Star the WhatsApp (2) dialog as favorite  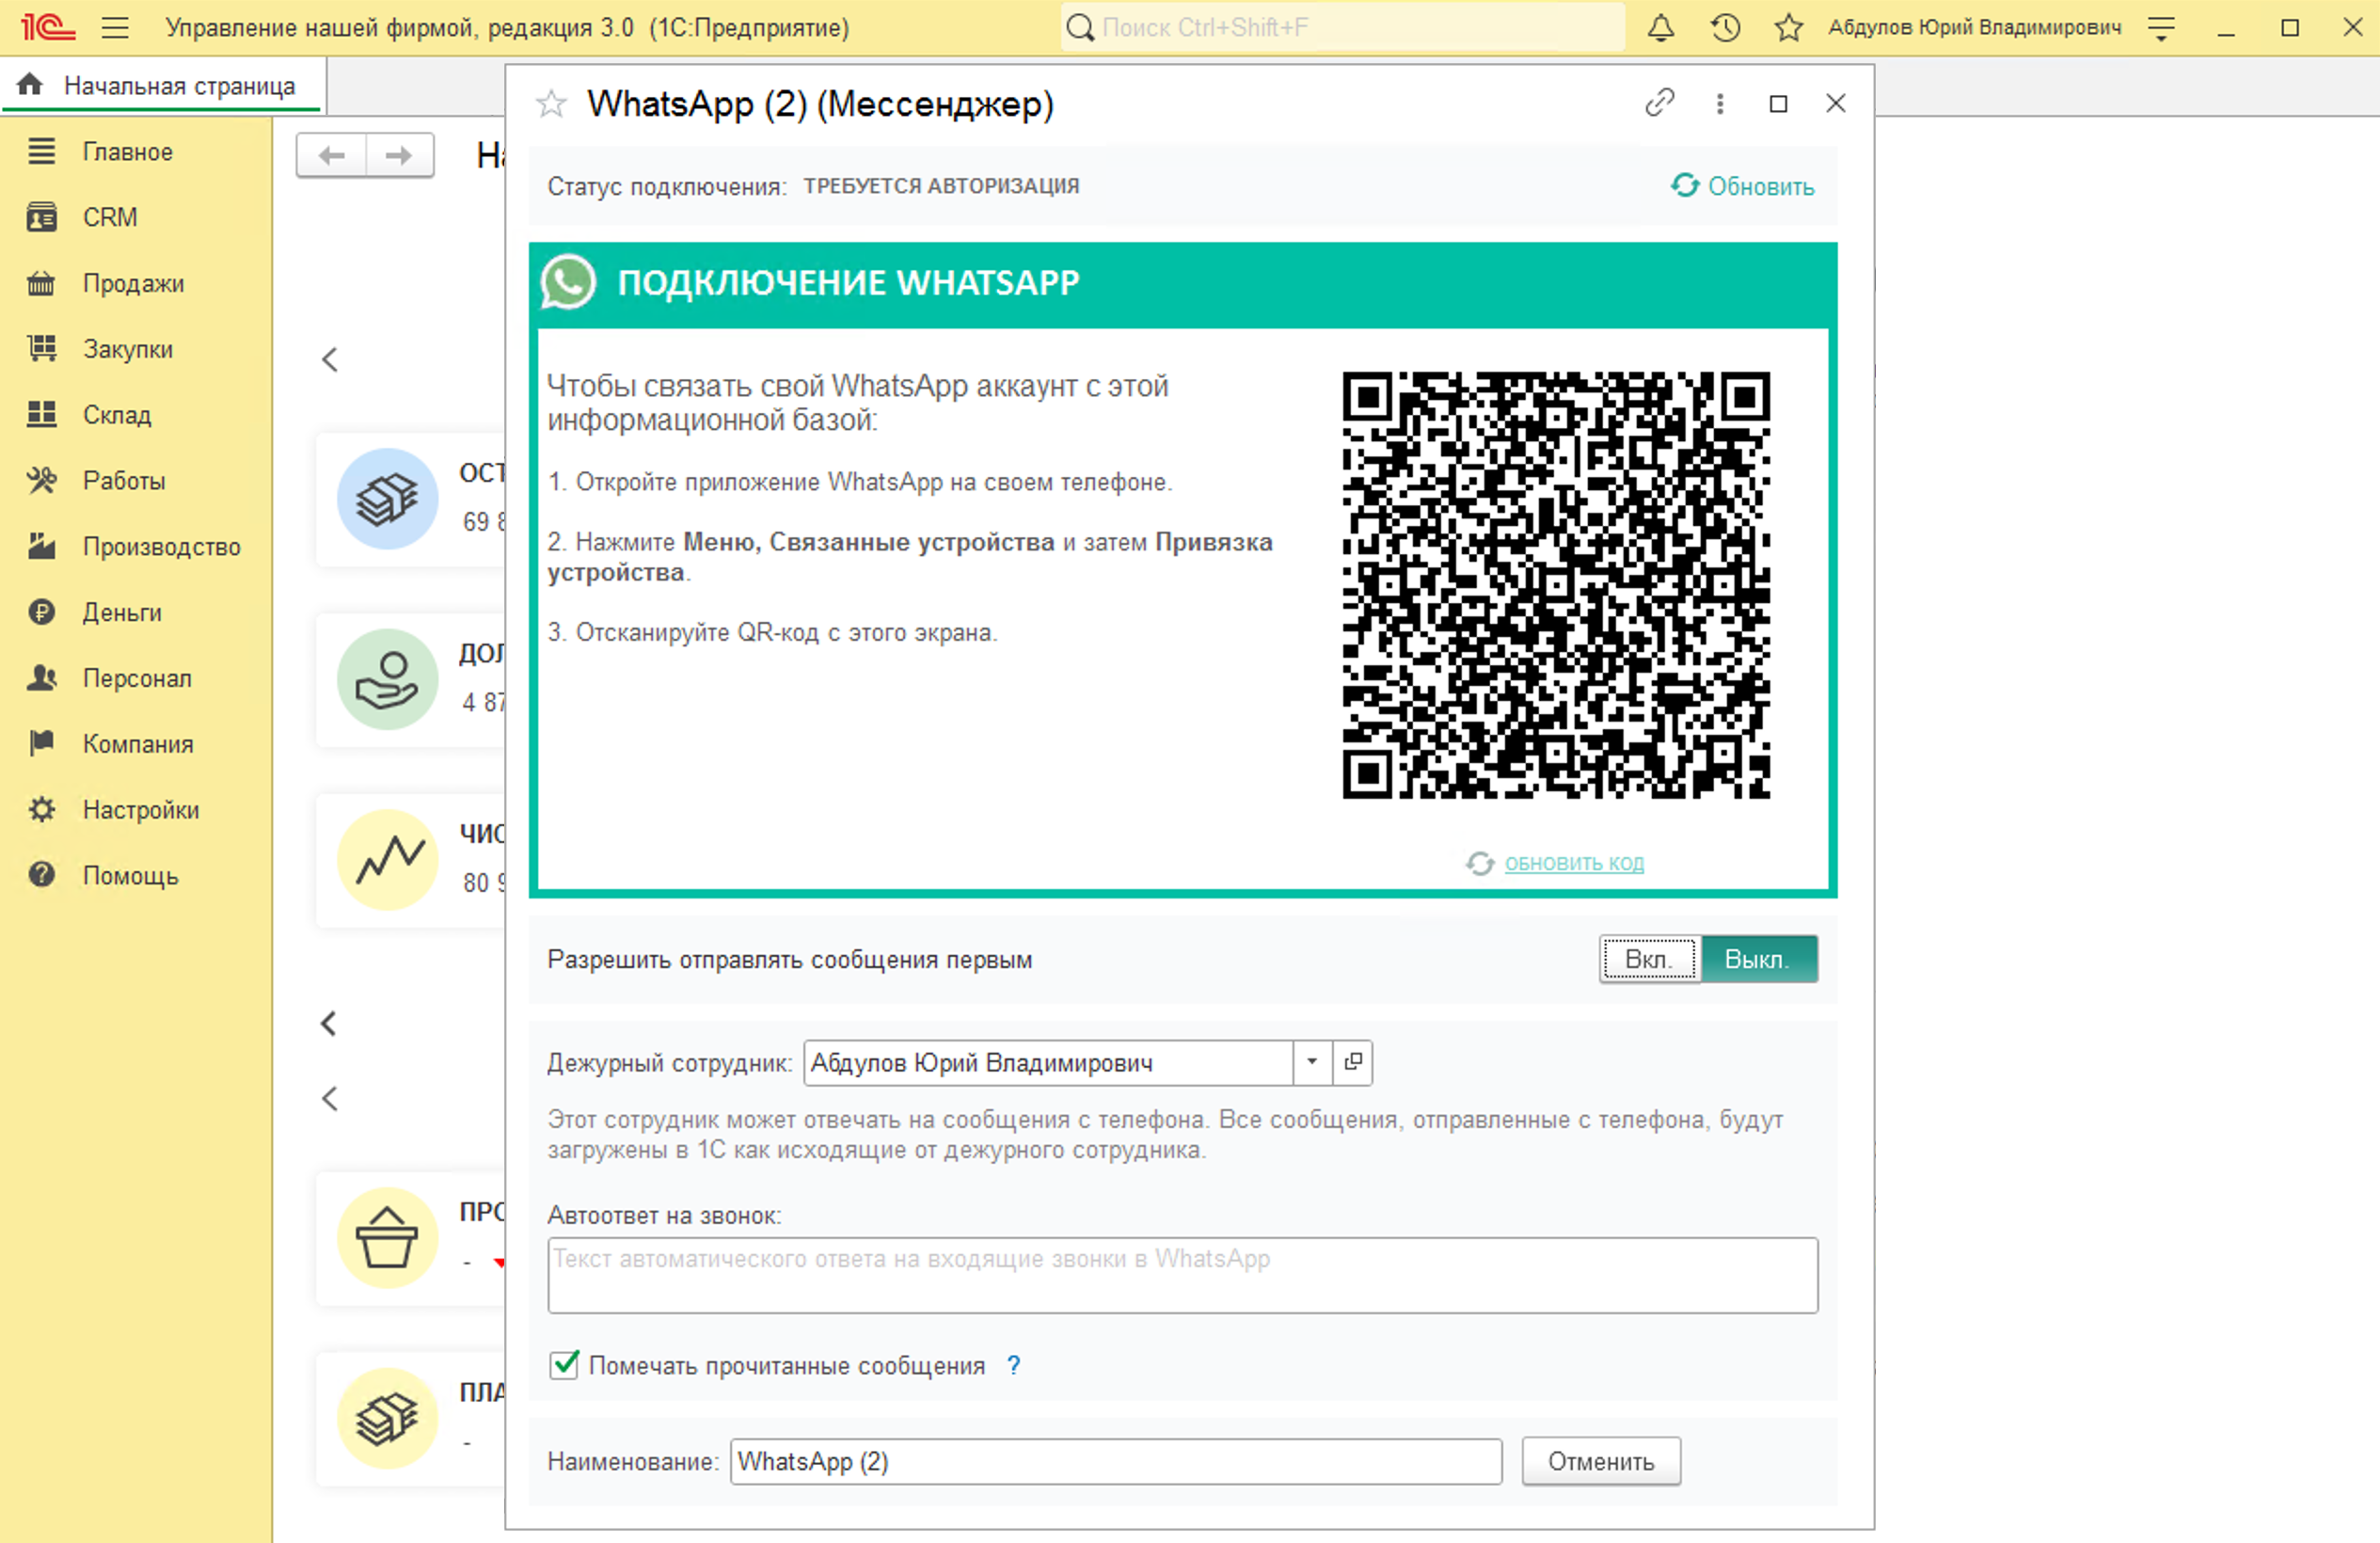551,103
